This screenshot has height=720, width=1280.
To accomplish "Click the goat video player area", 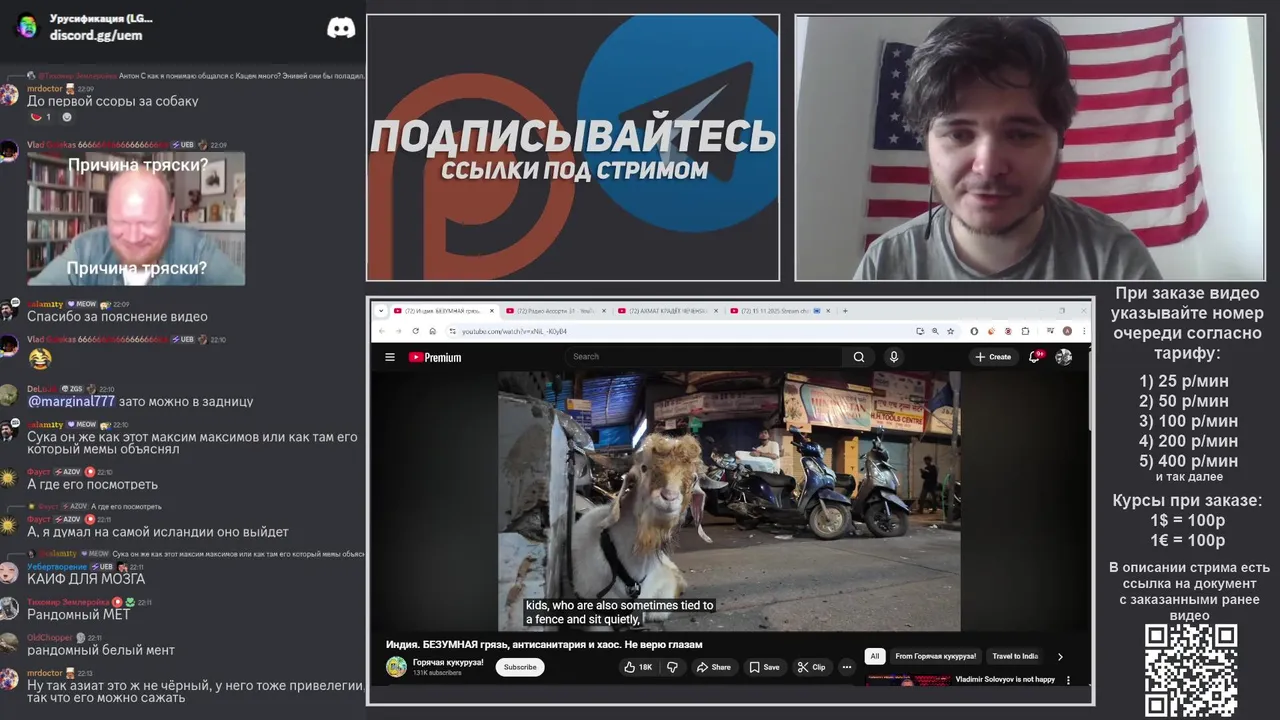I will pyautogui.click(x=729, y=502).
